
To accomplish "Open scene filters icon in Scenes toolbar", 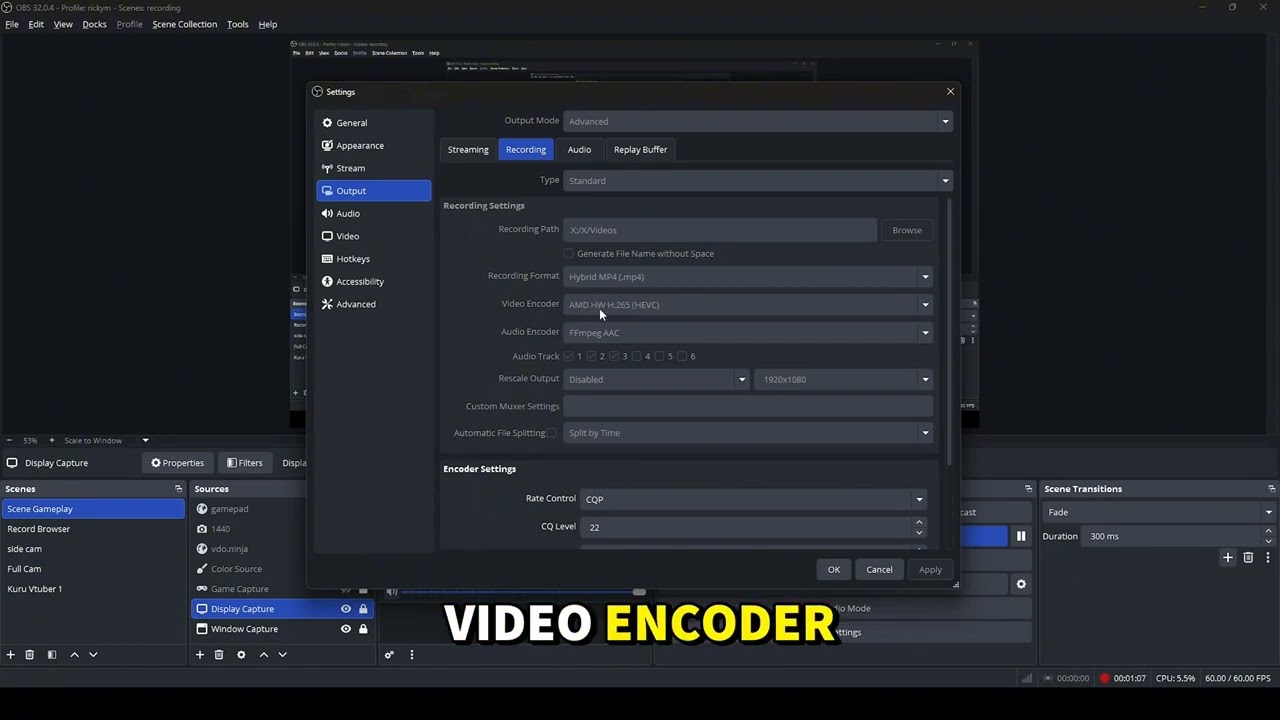I will [x=52, y=655].
